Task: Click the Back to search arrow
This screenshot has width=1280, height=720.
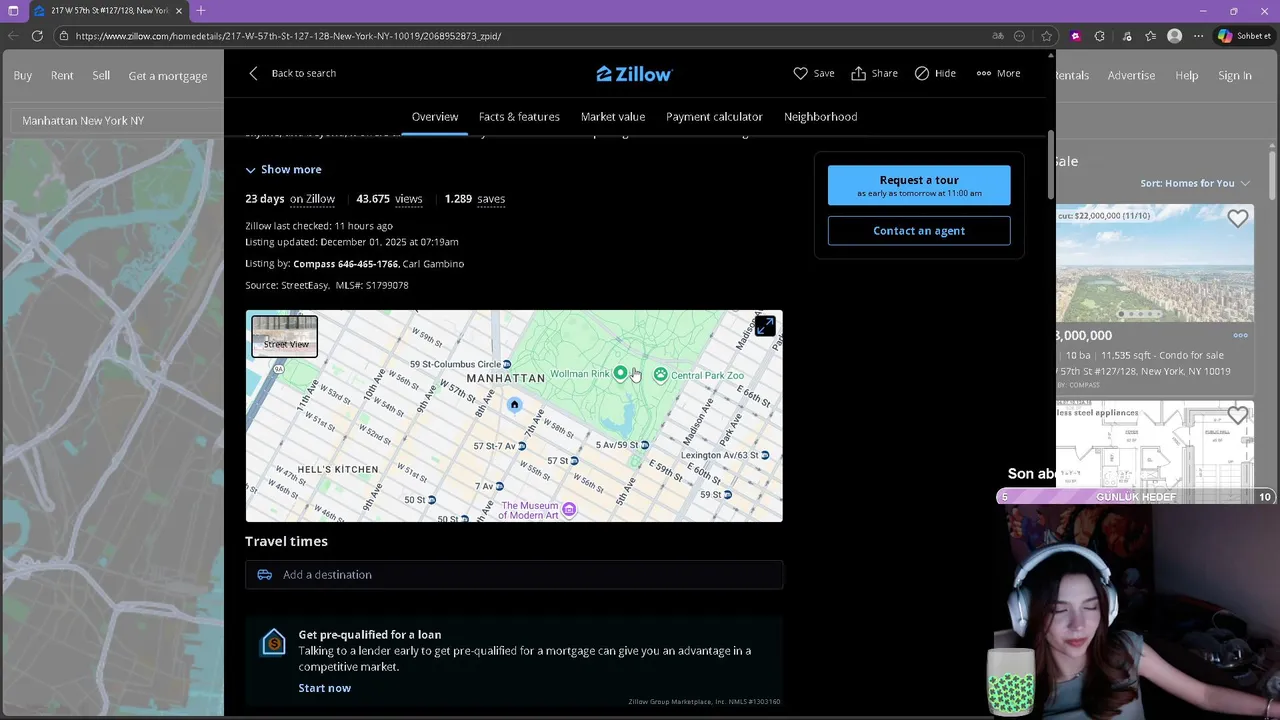Action: 253,73
